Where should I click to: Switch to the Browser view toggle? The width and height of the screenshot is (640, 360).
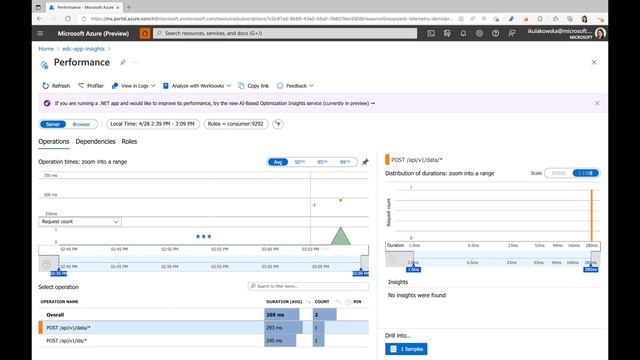click(x=81, y=124)
